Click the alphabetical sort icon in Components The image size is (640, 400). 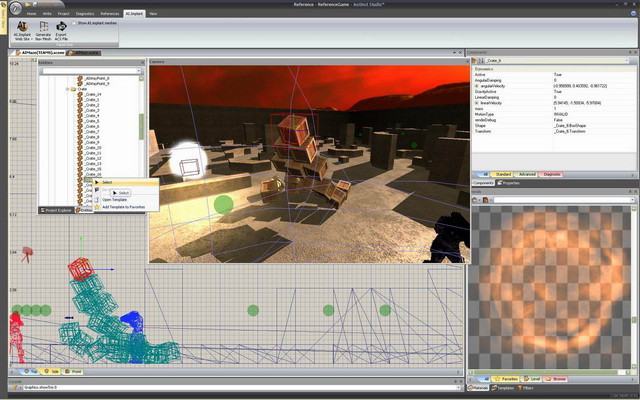click(x=481, y=60)
